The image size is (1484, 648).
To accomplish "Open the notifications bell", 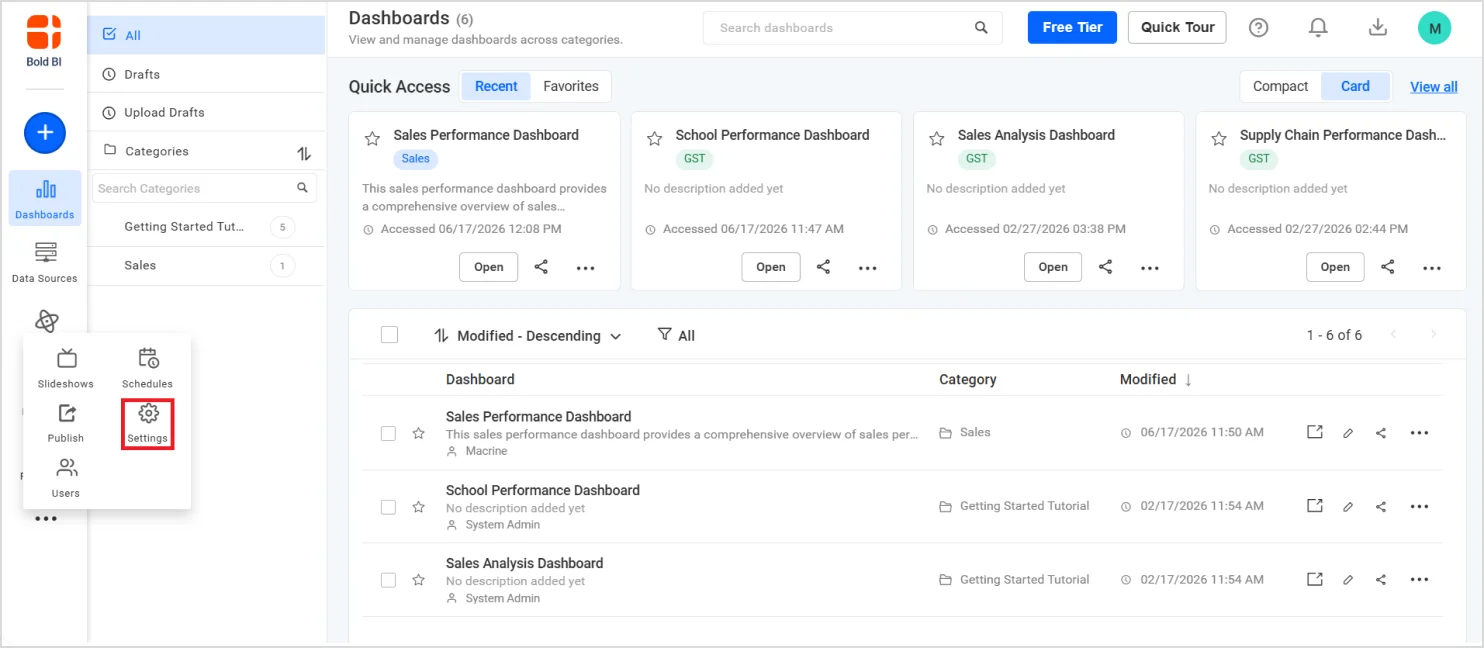I will pyautogui.click(x=1318, y=28).
